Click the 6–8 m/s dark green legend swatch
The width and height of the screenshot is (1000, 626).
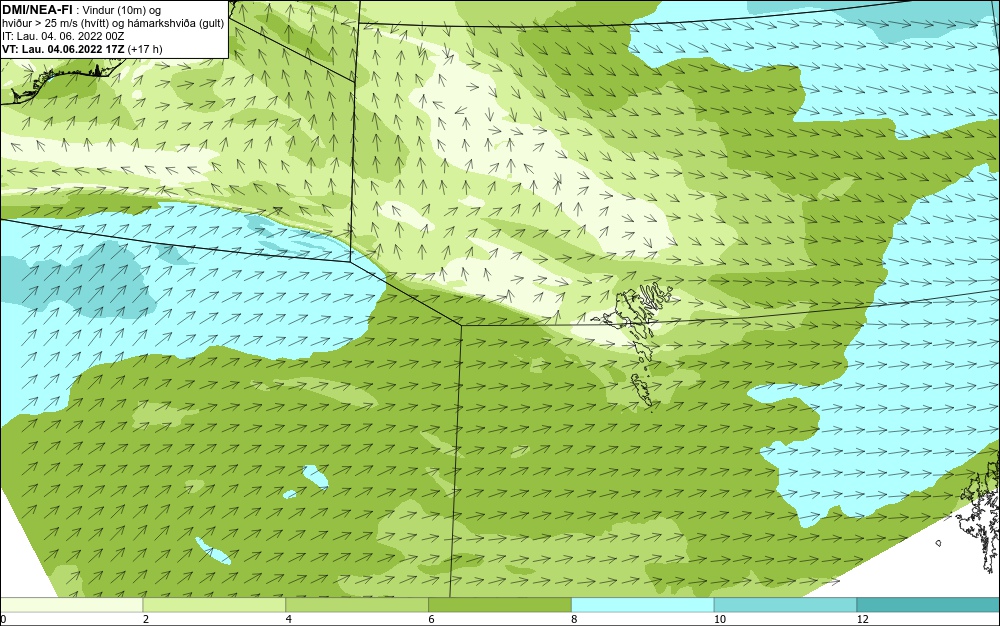coord(500,605)
